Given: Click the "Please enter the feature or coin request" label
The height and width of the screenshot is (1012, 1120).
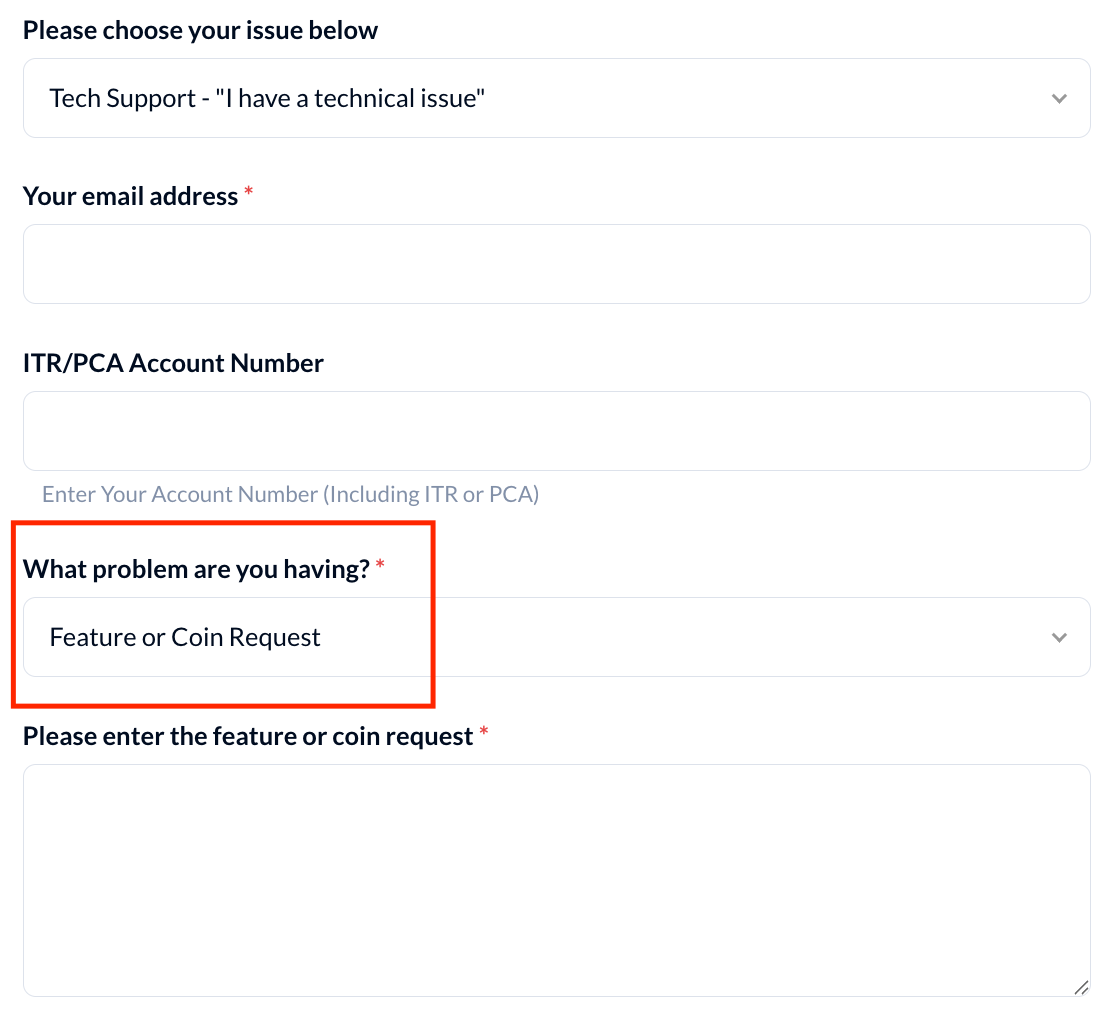Looking at the screenshot, I should pyautogui.click(x=248, y=737).
